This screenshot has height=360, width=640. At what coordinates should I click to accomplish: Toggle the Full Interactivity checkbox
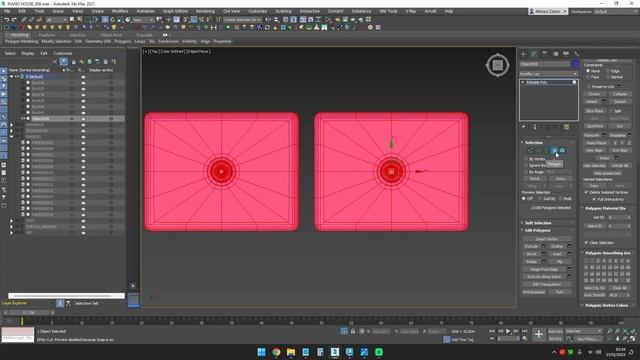click(594, 199)
